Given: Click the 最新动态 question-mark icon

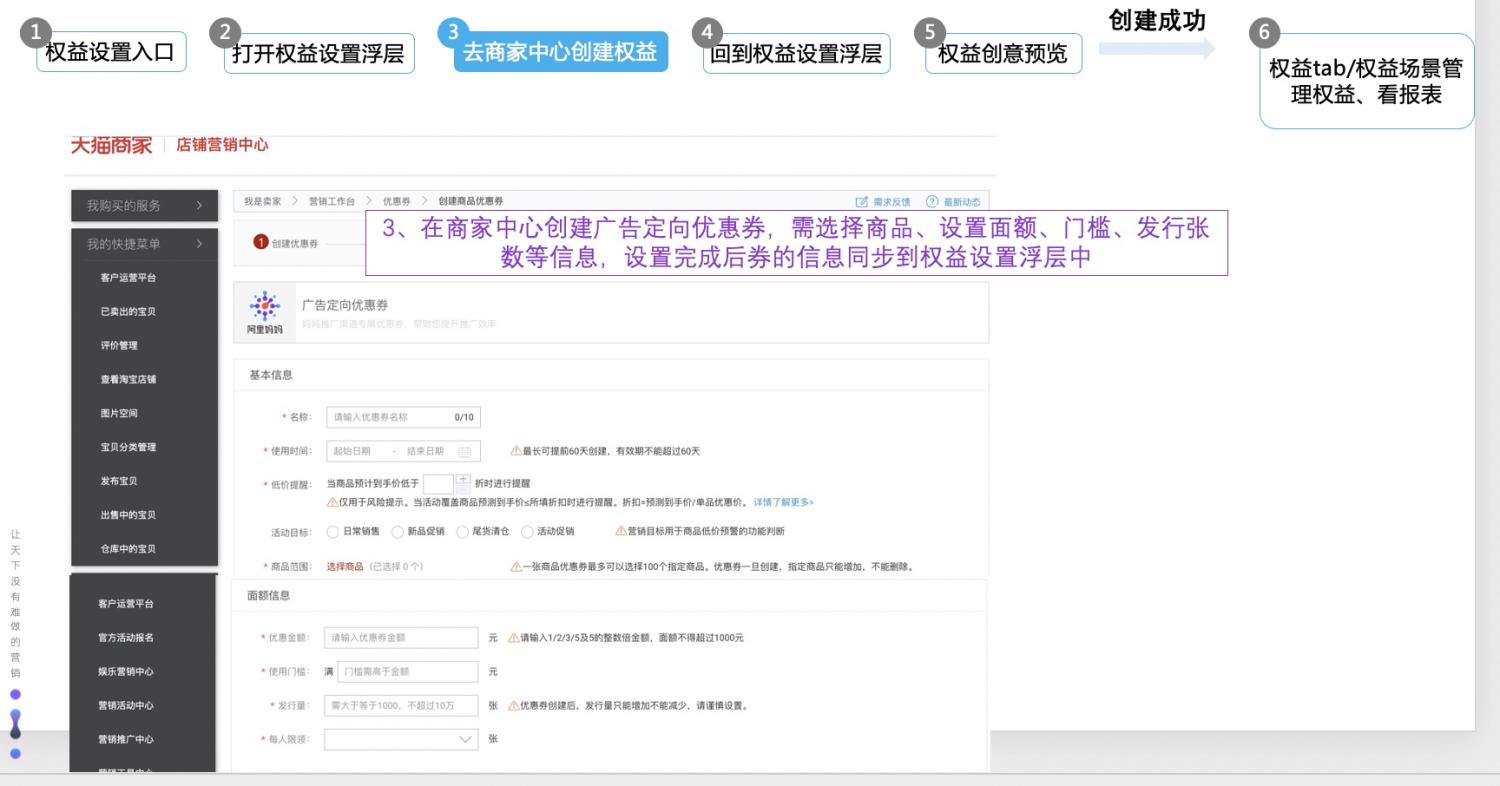Looking at the screenshot, I should (930, 200).
